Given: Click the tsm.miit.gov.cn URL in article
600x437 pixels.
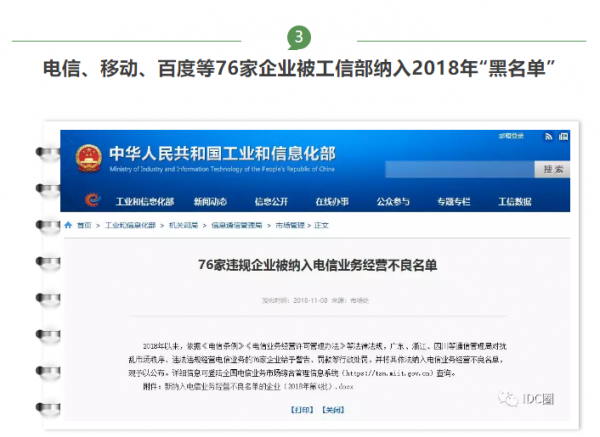Looking at the screenshot, I should (x=388, y=373).
